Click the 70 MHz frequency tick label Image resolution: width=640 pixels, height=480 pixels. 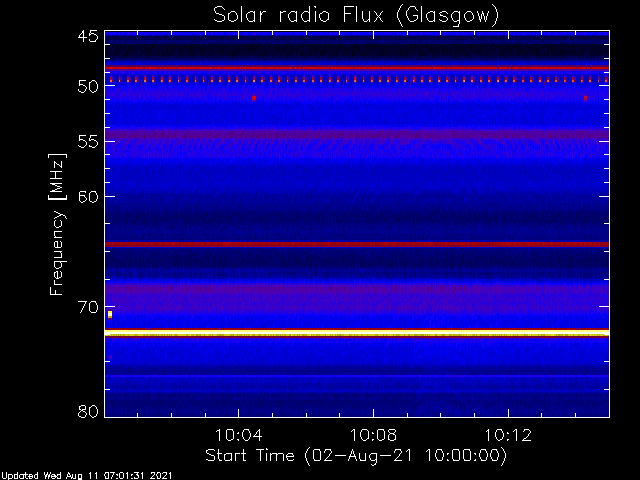click(x=88, y=307)
